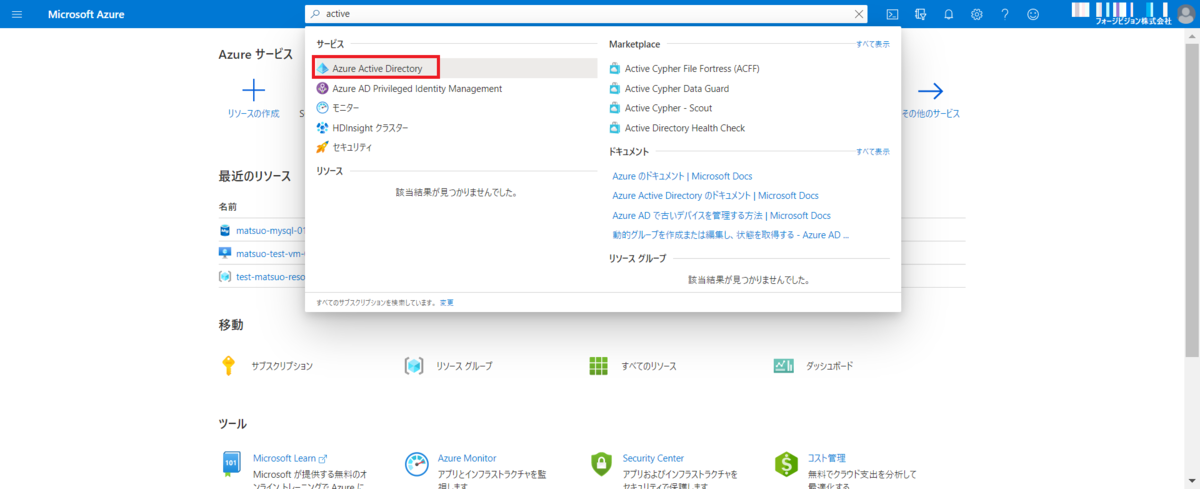
Task: Open コスト管理 tool link
Action: tap(826, 458)
